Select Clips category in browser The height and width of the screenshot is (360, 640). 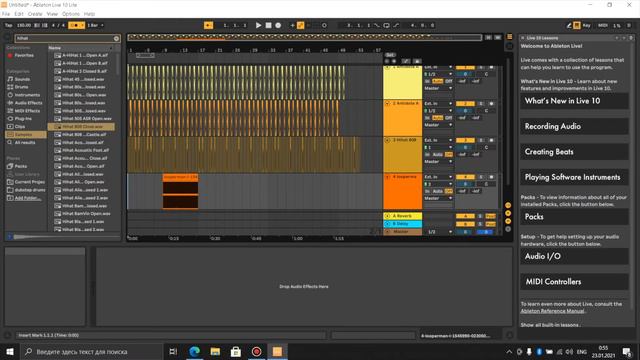(x=20, y=127)
